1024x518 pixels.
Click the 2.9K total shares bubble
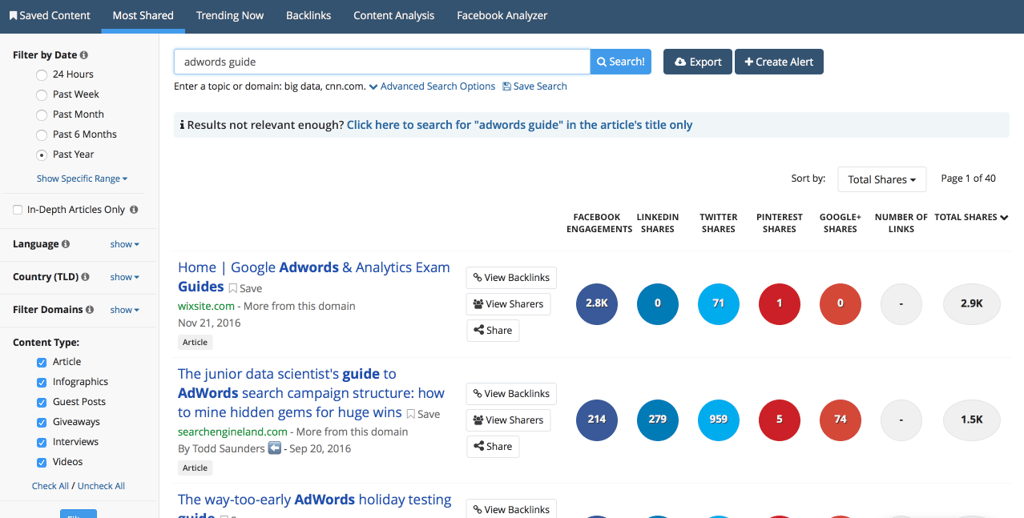click(972, 304)
